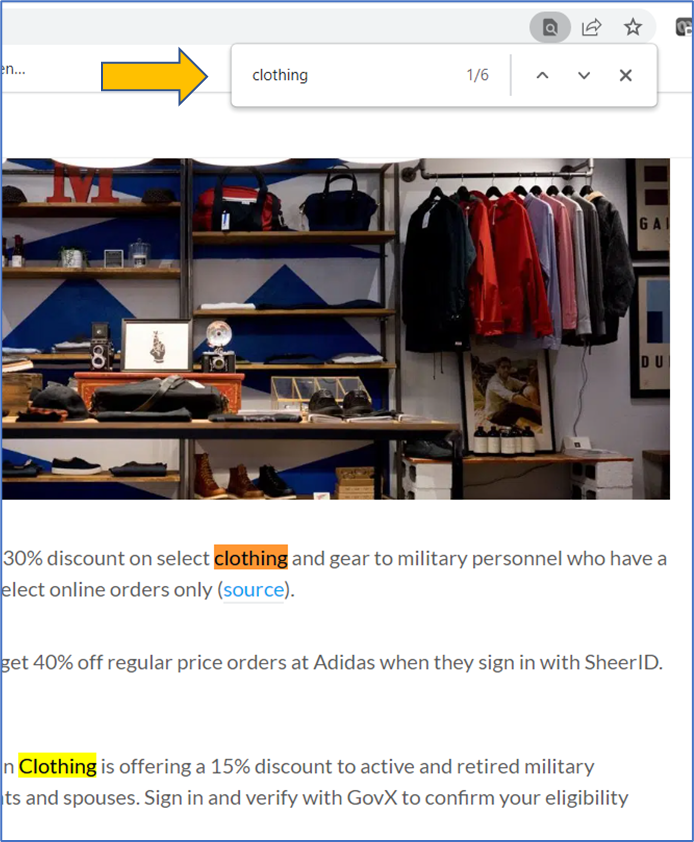The height and width of the screenshot is (842, 694).
Task: Jump to next match with down chevron
Action: [x=584, y=75]
